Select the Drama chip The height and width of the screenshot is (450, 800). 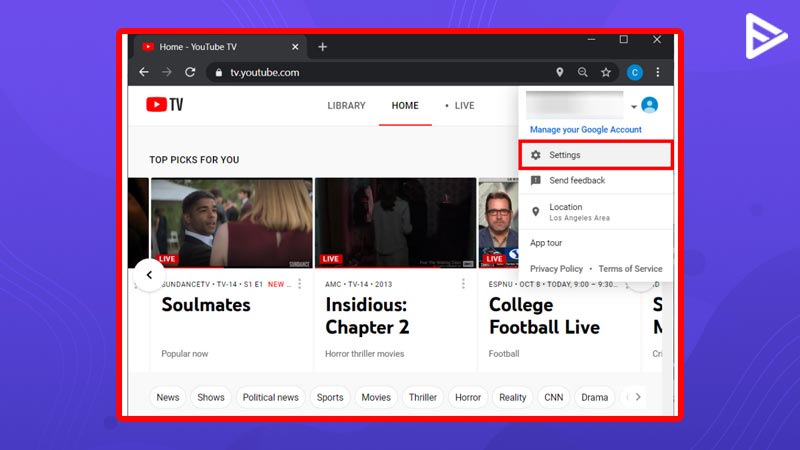pos(594,397)
